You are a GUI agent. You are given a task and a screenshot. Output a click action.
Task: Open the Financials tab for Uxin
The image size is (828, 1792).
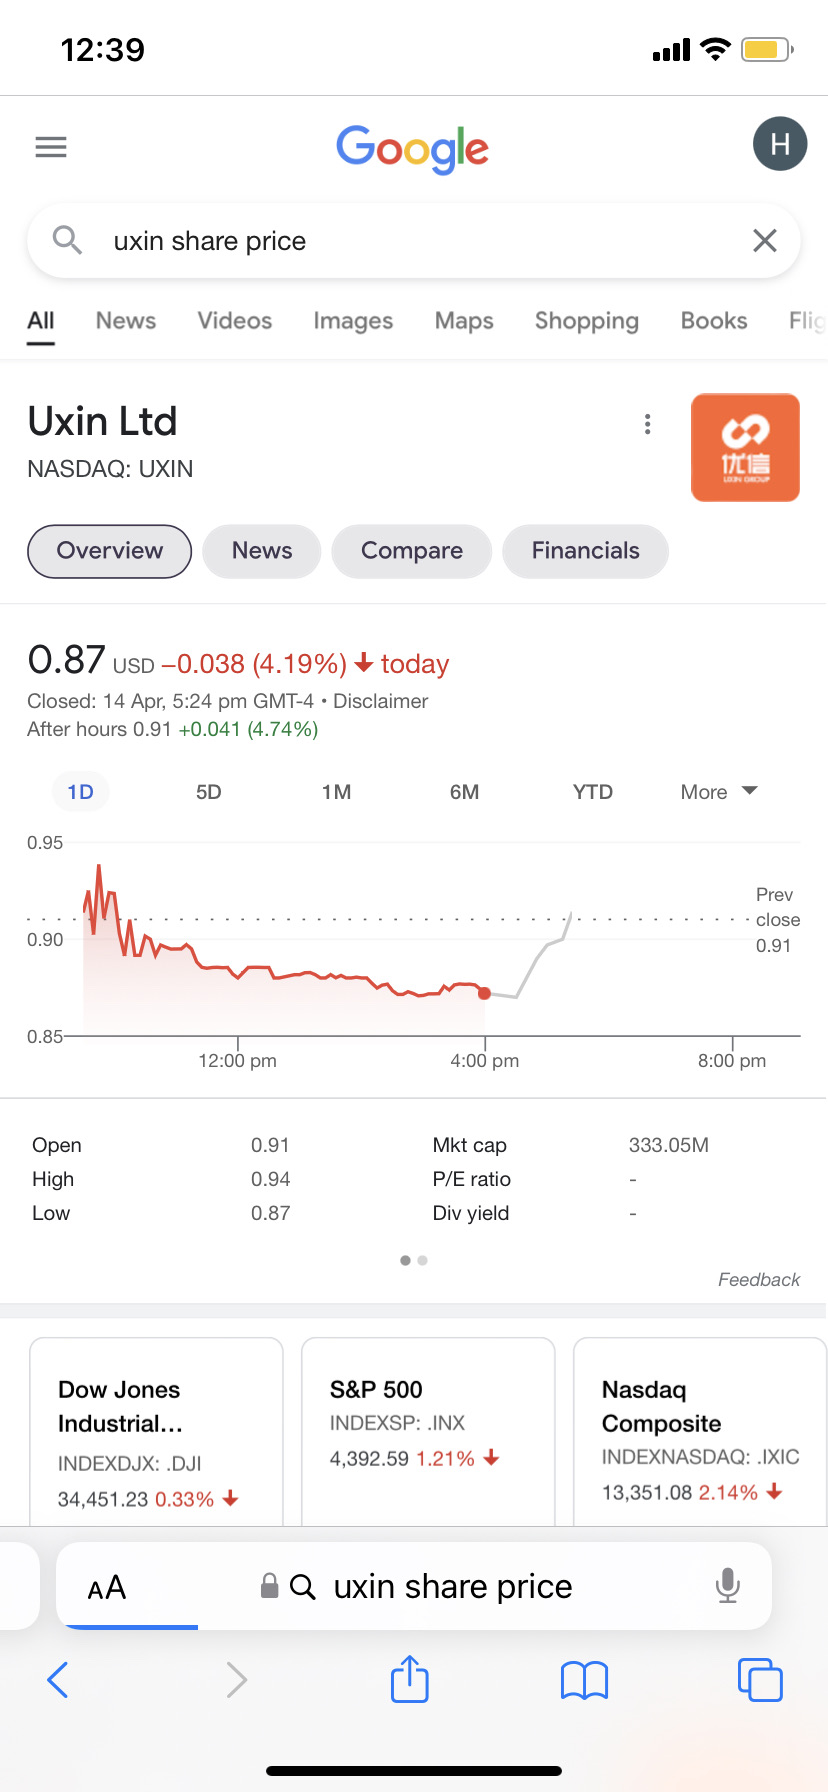click(x=585, y=551)
